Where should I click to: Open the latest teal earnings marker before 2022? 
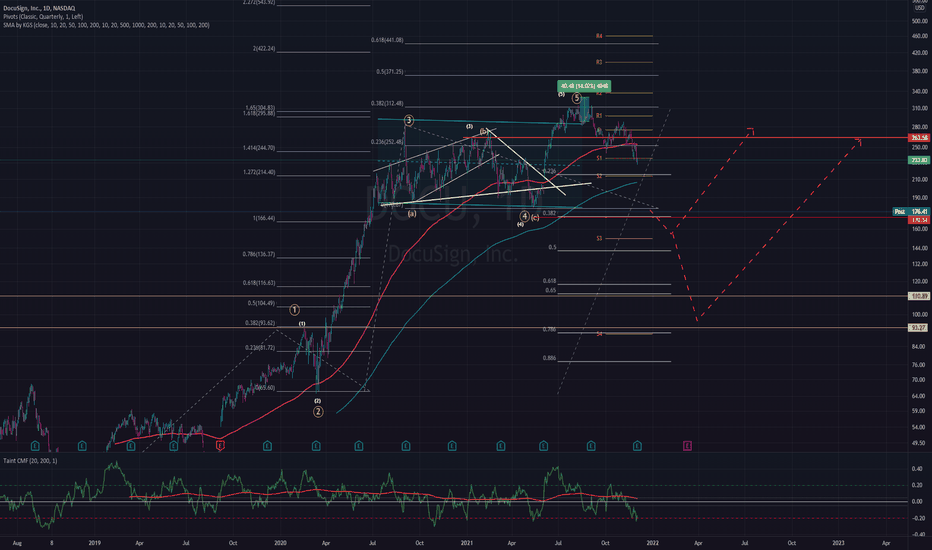(637, 445)
